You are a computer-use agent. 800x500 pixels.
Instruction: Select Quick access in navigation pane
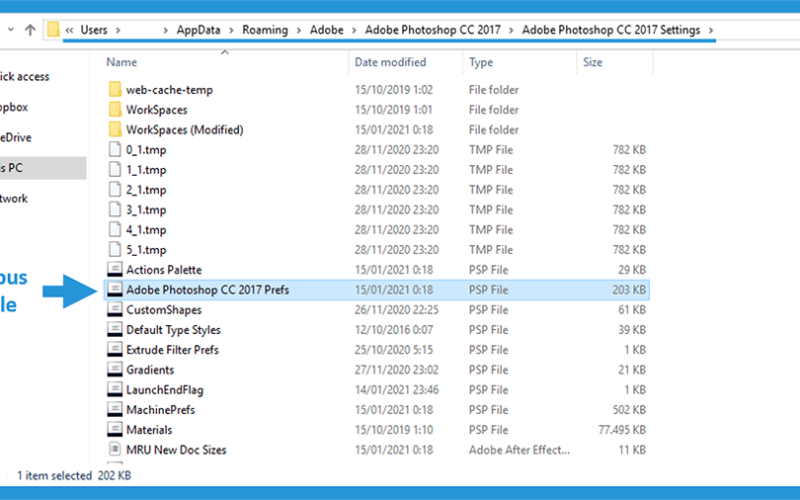pyautogui.click(x=24, y=77)
